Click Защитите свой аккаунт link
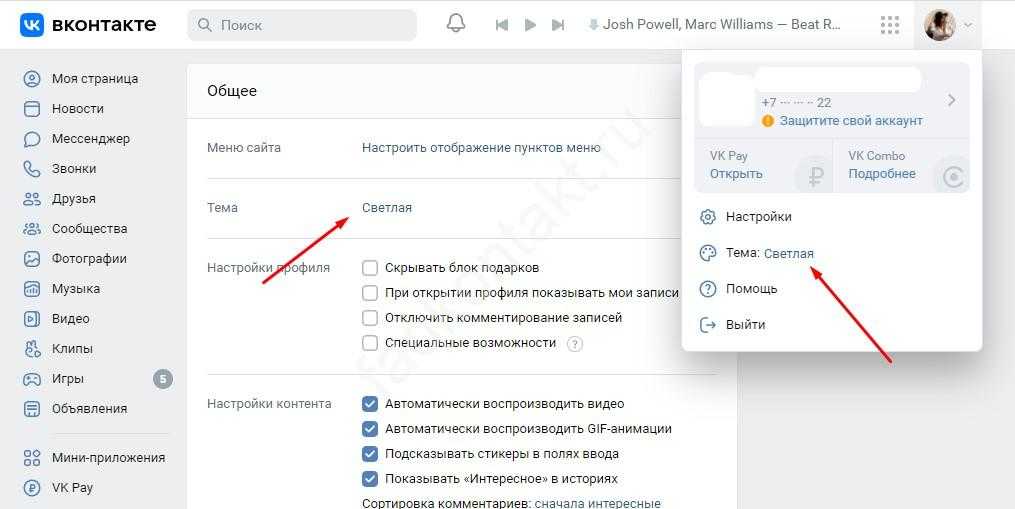 click(851, 121)
